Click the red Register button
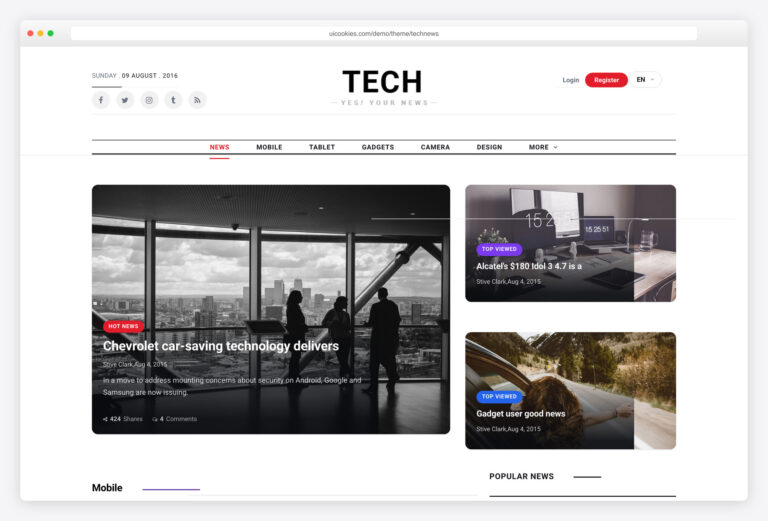Screen dimensions: 768x521 point(606,80)
